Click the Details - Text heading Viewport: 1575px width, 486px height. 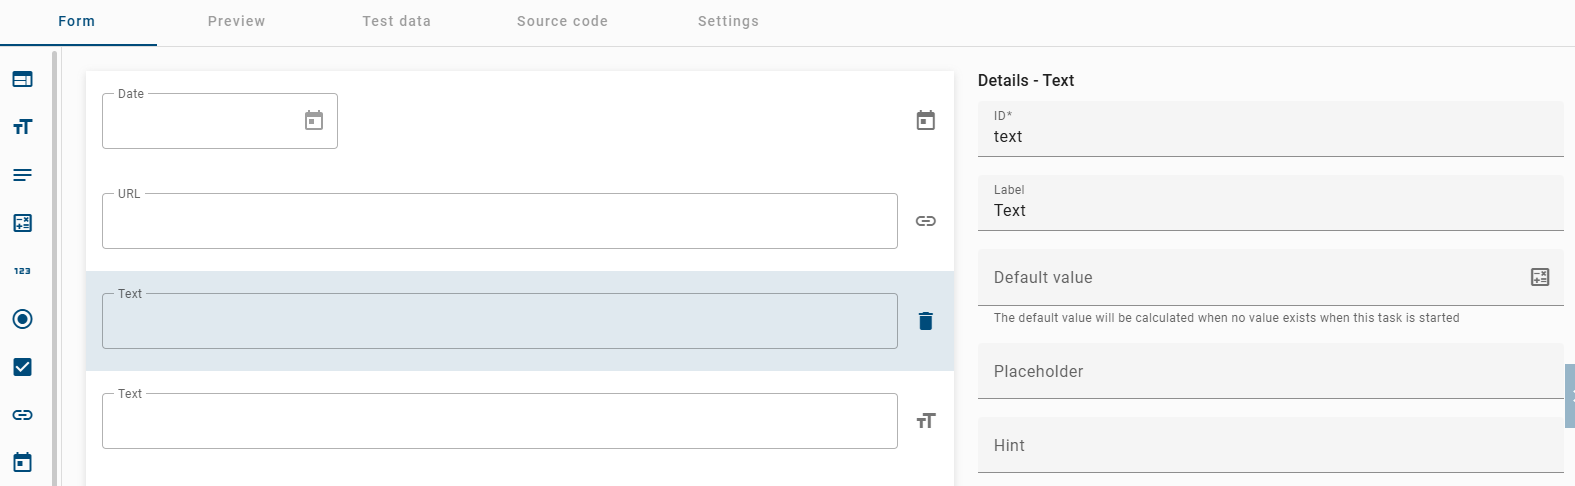pos(1026,81)
